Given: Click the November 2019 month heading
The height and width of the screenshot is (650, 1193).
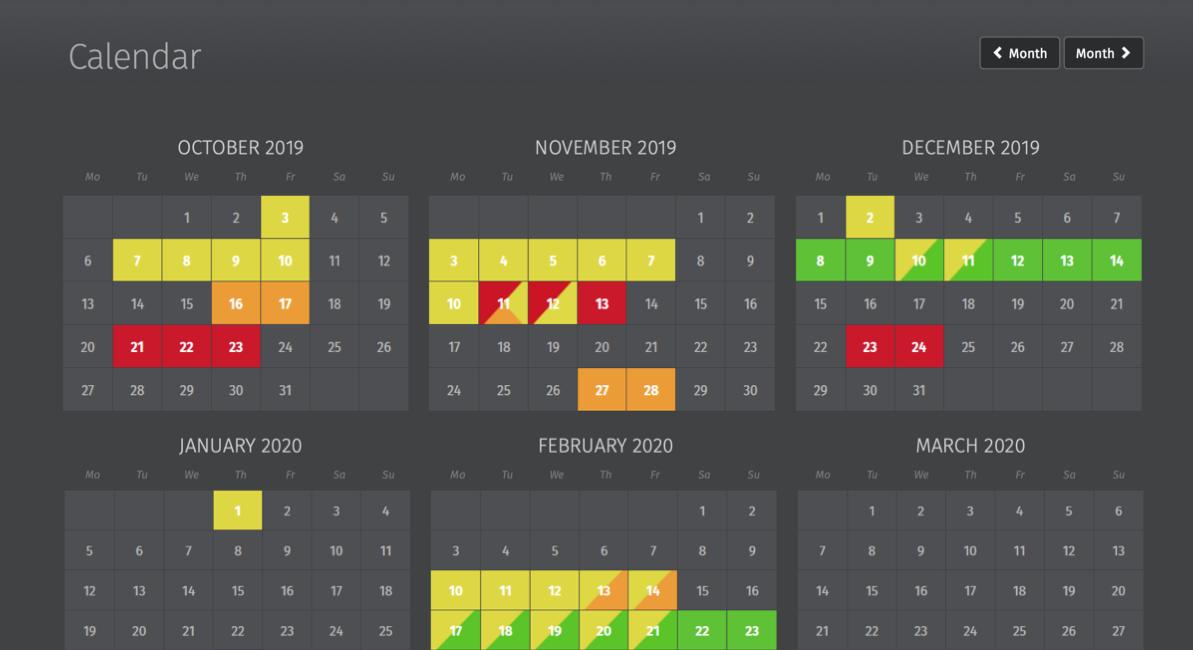Looking at the screenshot, I should [x=605, y=148].
